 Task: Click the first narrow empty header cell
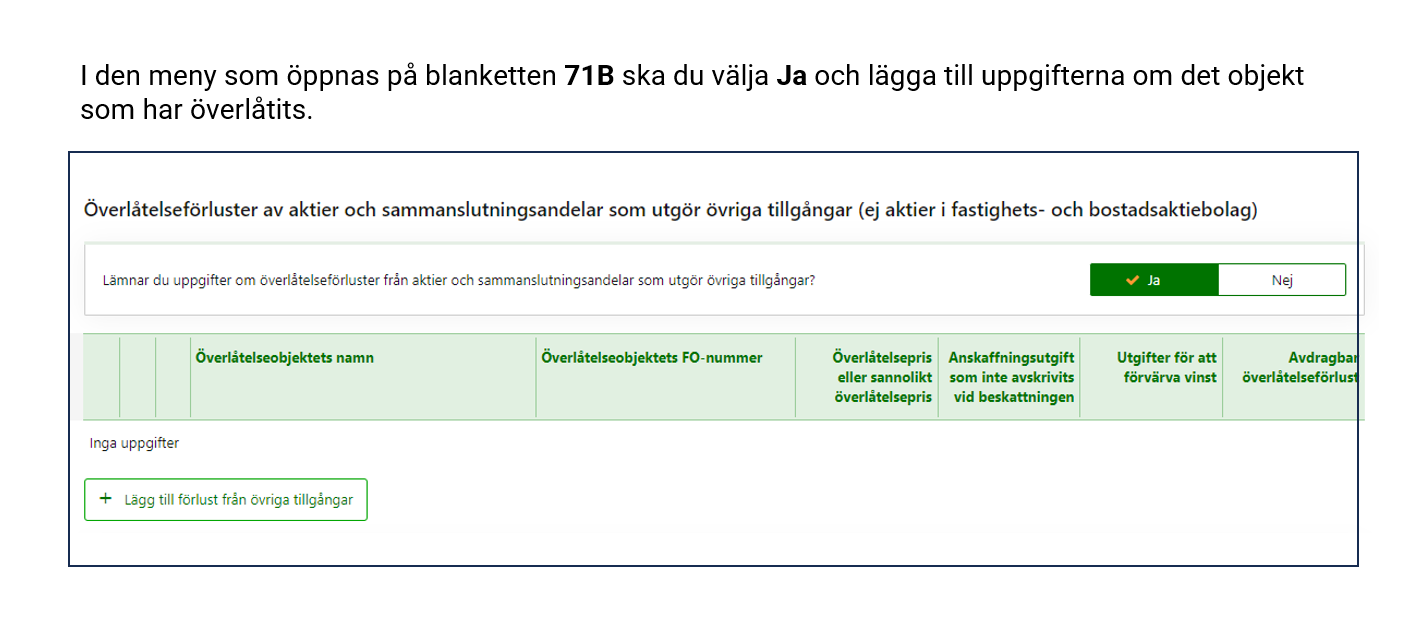[102, 377]
